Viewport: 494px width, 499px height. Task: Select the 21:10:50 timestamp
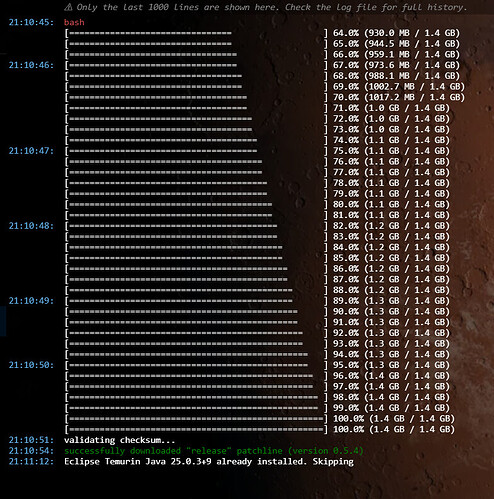31,365
